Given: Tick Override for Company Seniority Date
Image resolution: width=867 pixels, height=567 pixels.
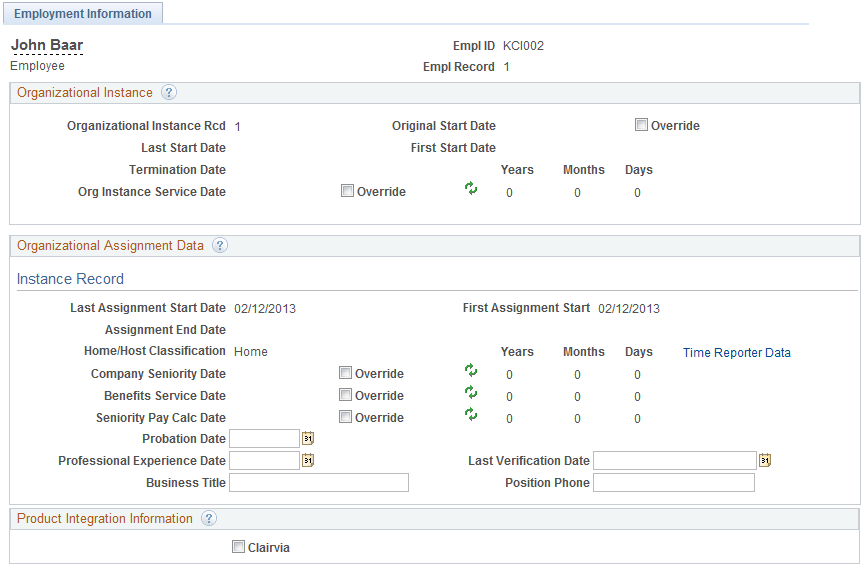Looking at the screenshot, I should pos(345,373).
